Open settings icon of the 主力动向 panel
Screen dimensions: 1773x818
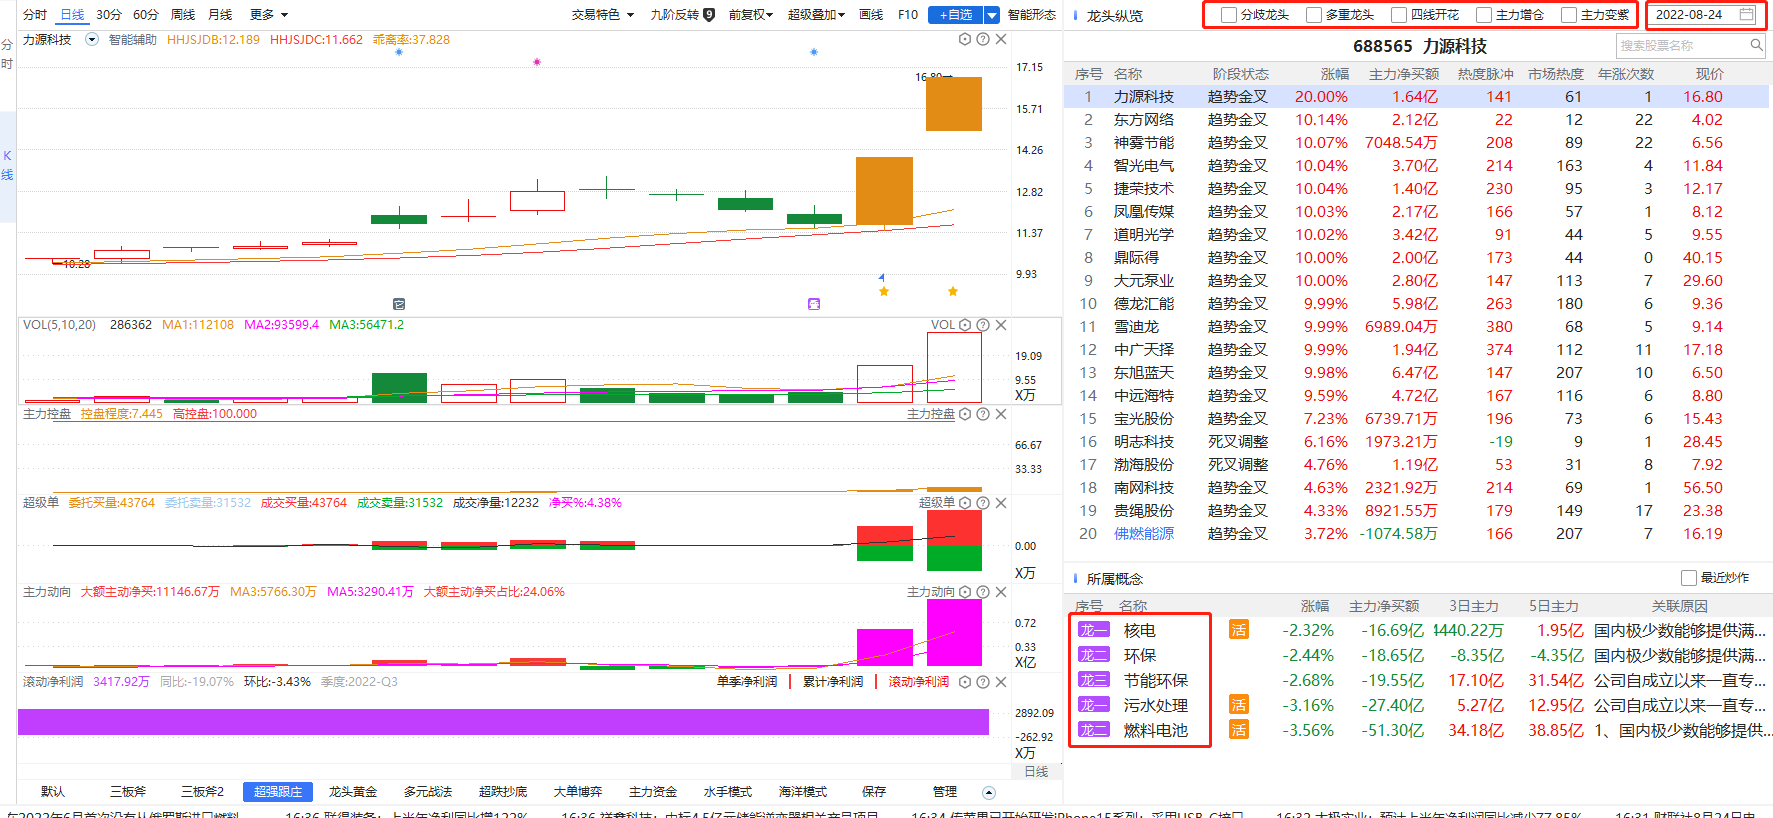coord(965,592)
